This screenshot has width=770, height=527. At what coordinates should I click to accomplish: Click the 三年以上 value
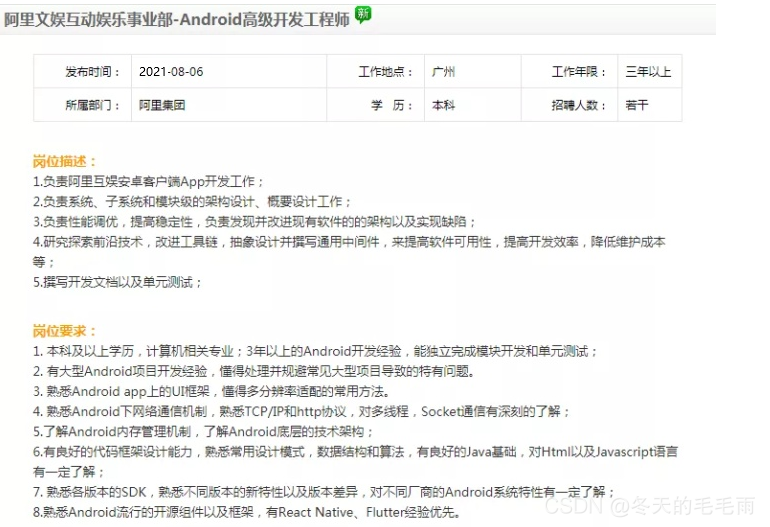[x=648, y=72]
